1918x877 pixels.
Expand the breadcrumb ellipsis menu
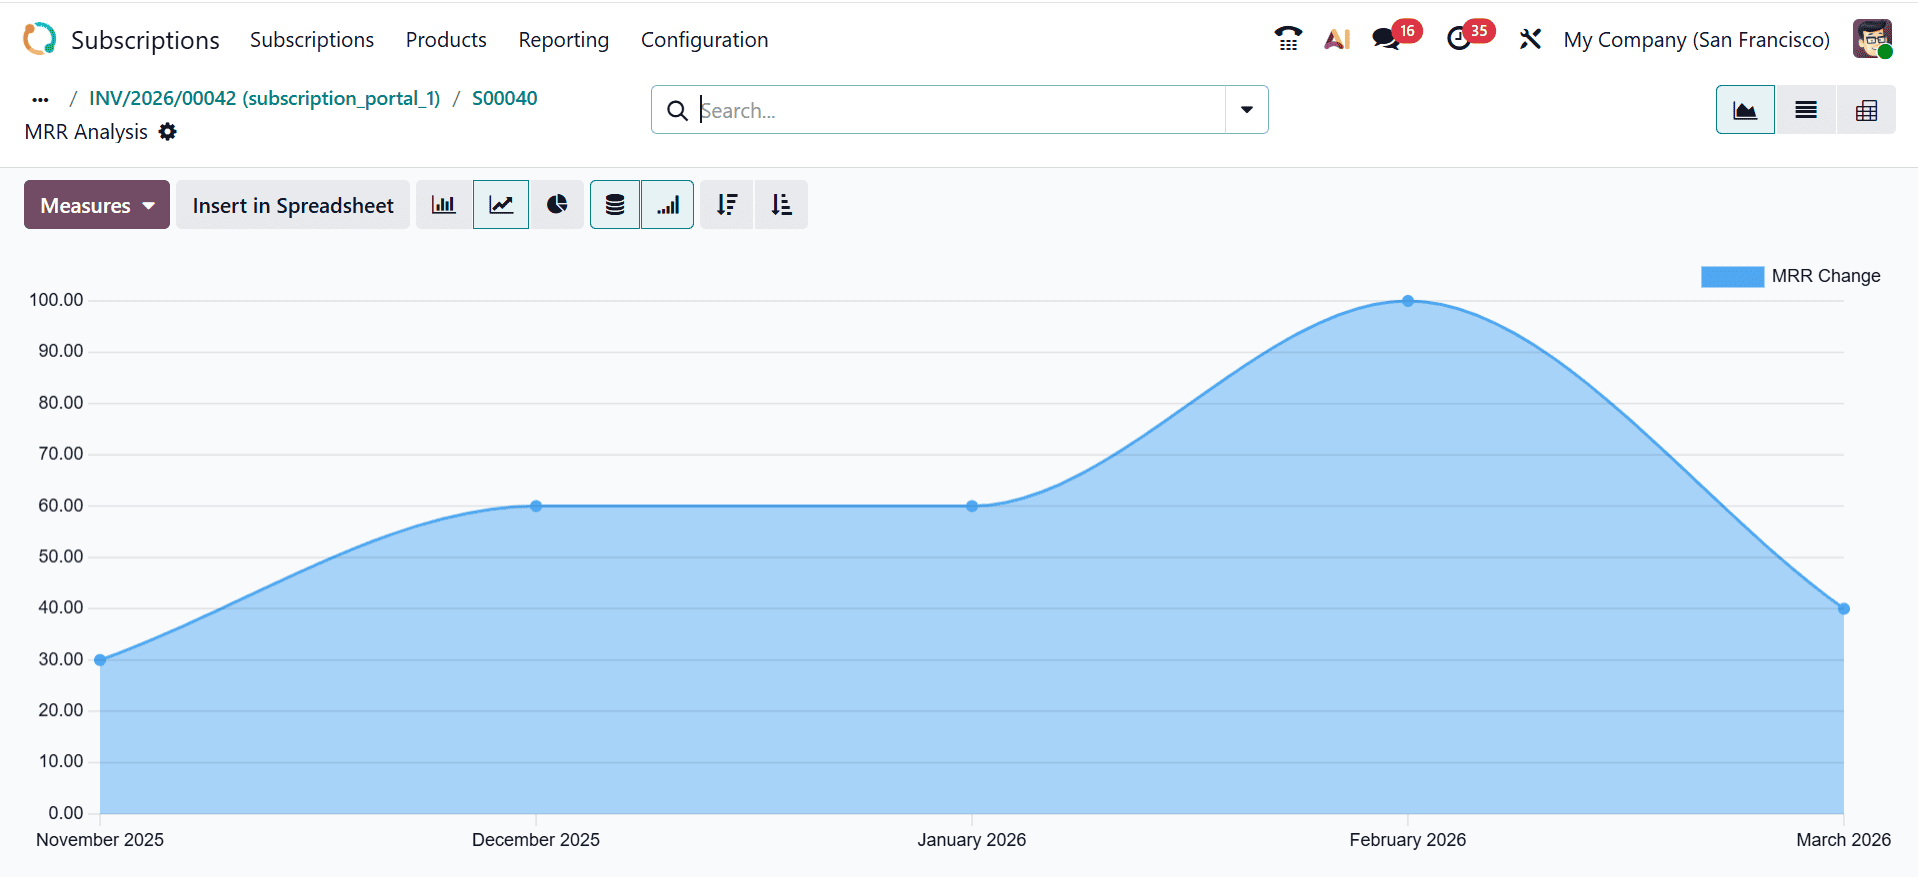click(x=40, y=99)
